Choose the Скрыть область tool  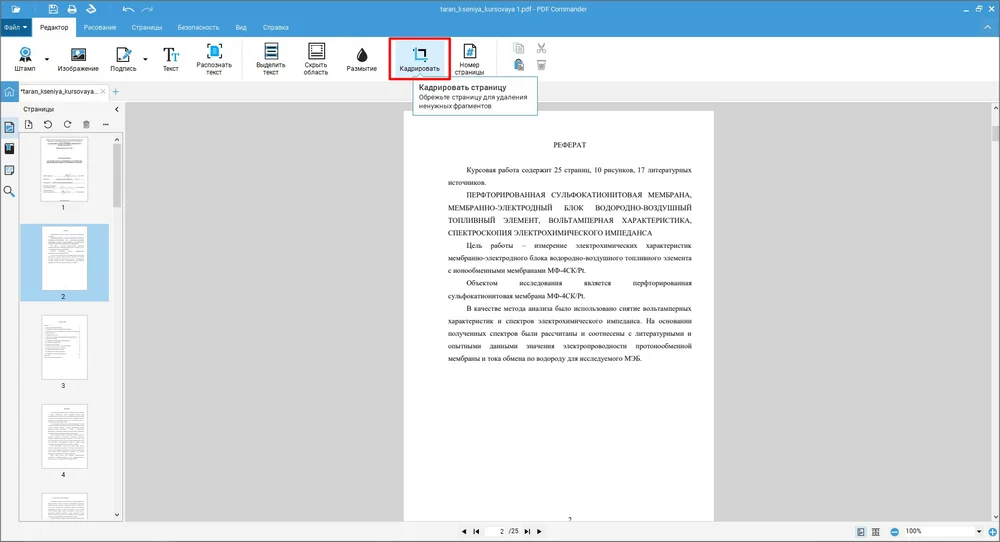click(x=316, y=59)
